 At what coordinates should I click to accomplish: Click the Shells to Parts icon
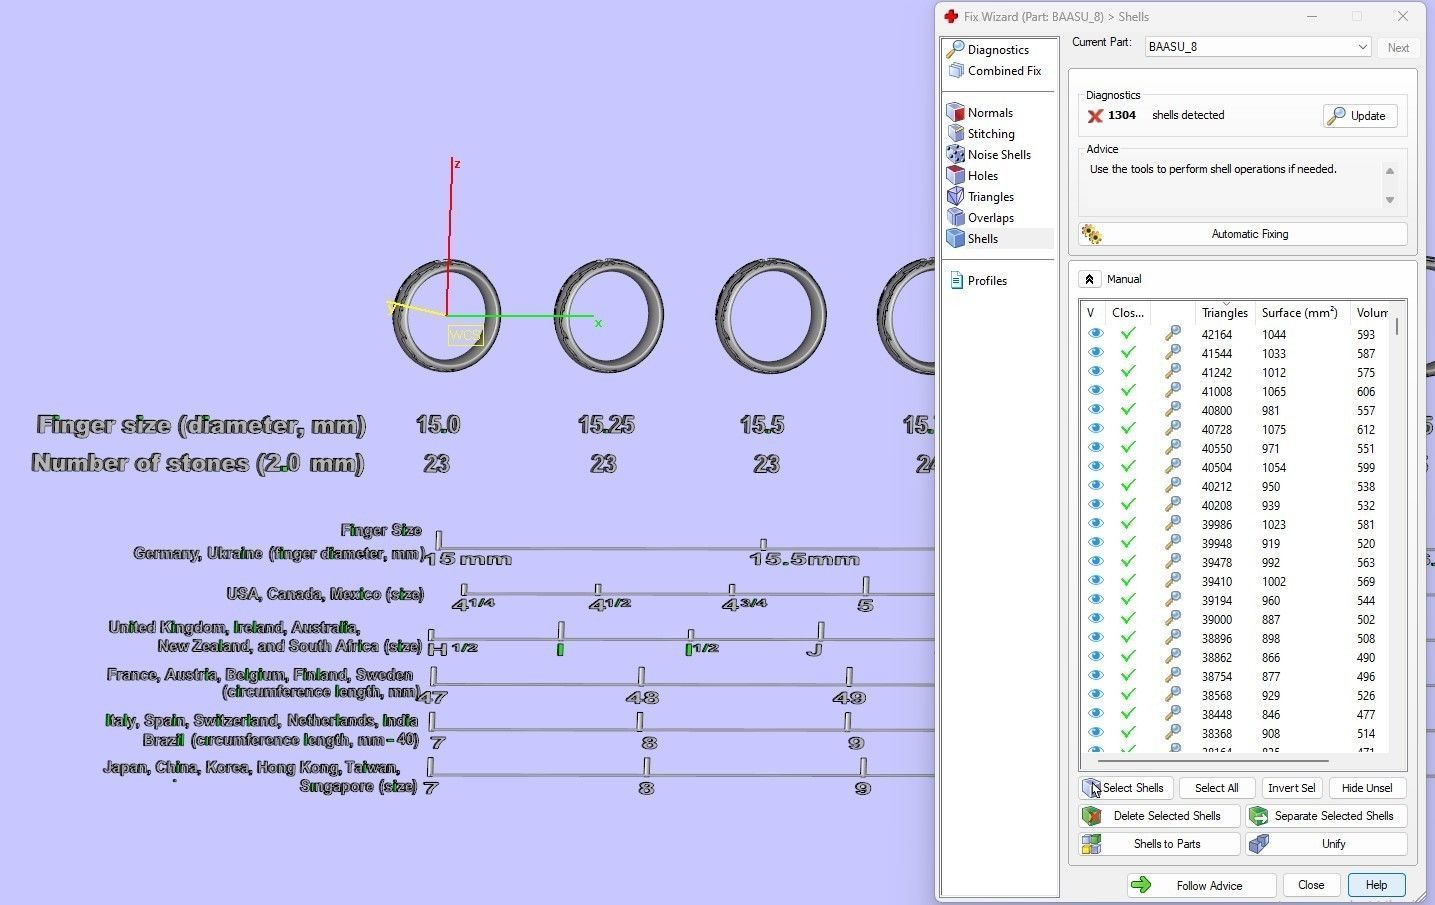[1091, 844]
